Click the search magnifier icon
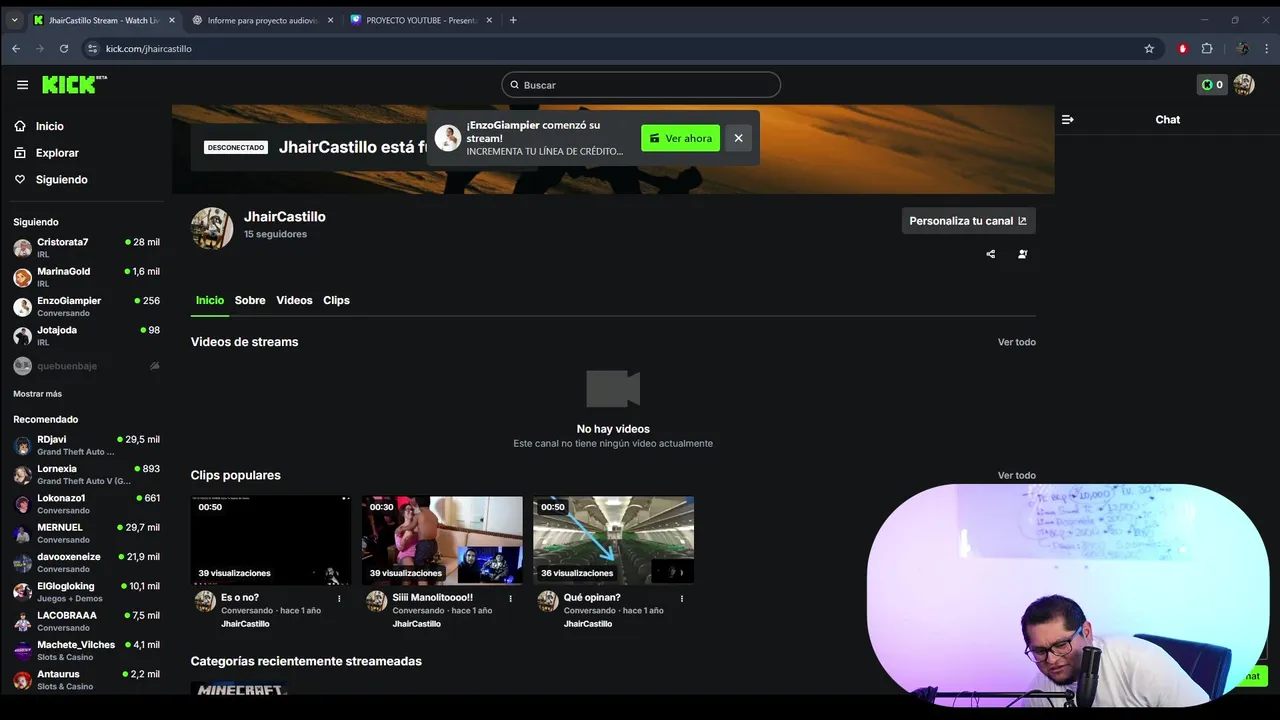 (x=515, y=85)
